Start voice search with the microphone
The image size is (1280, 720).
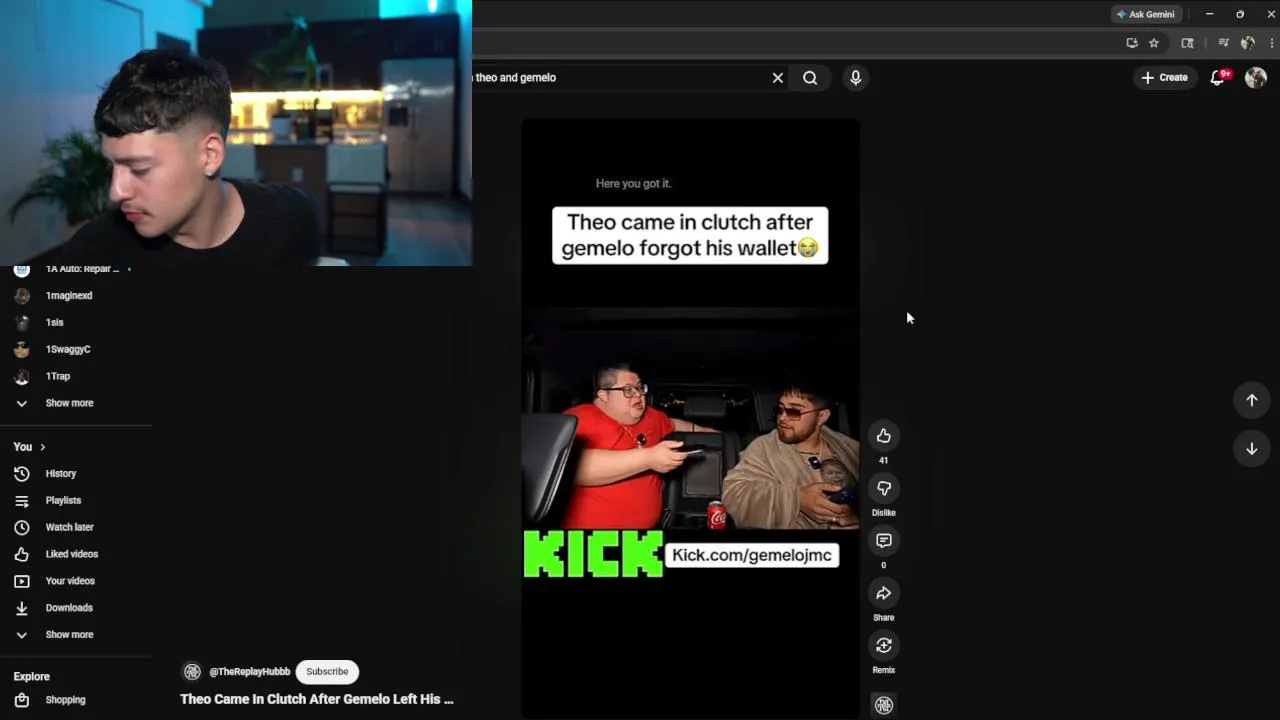855,77
